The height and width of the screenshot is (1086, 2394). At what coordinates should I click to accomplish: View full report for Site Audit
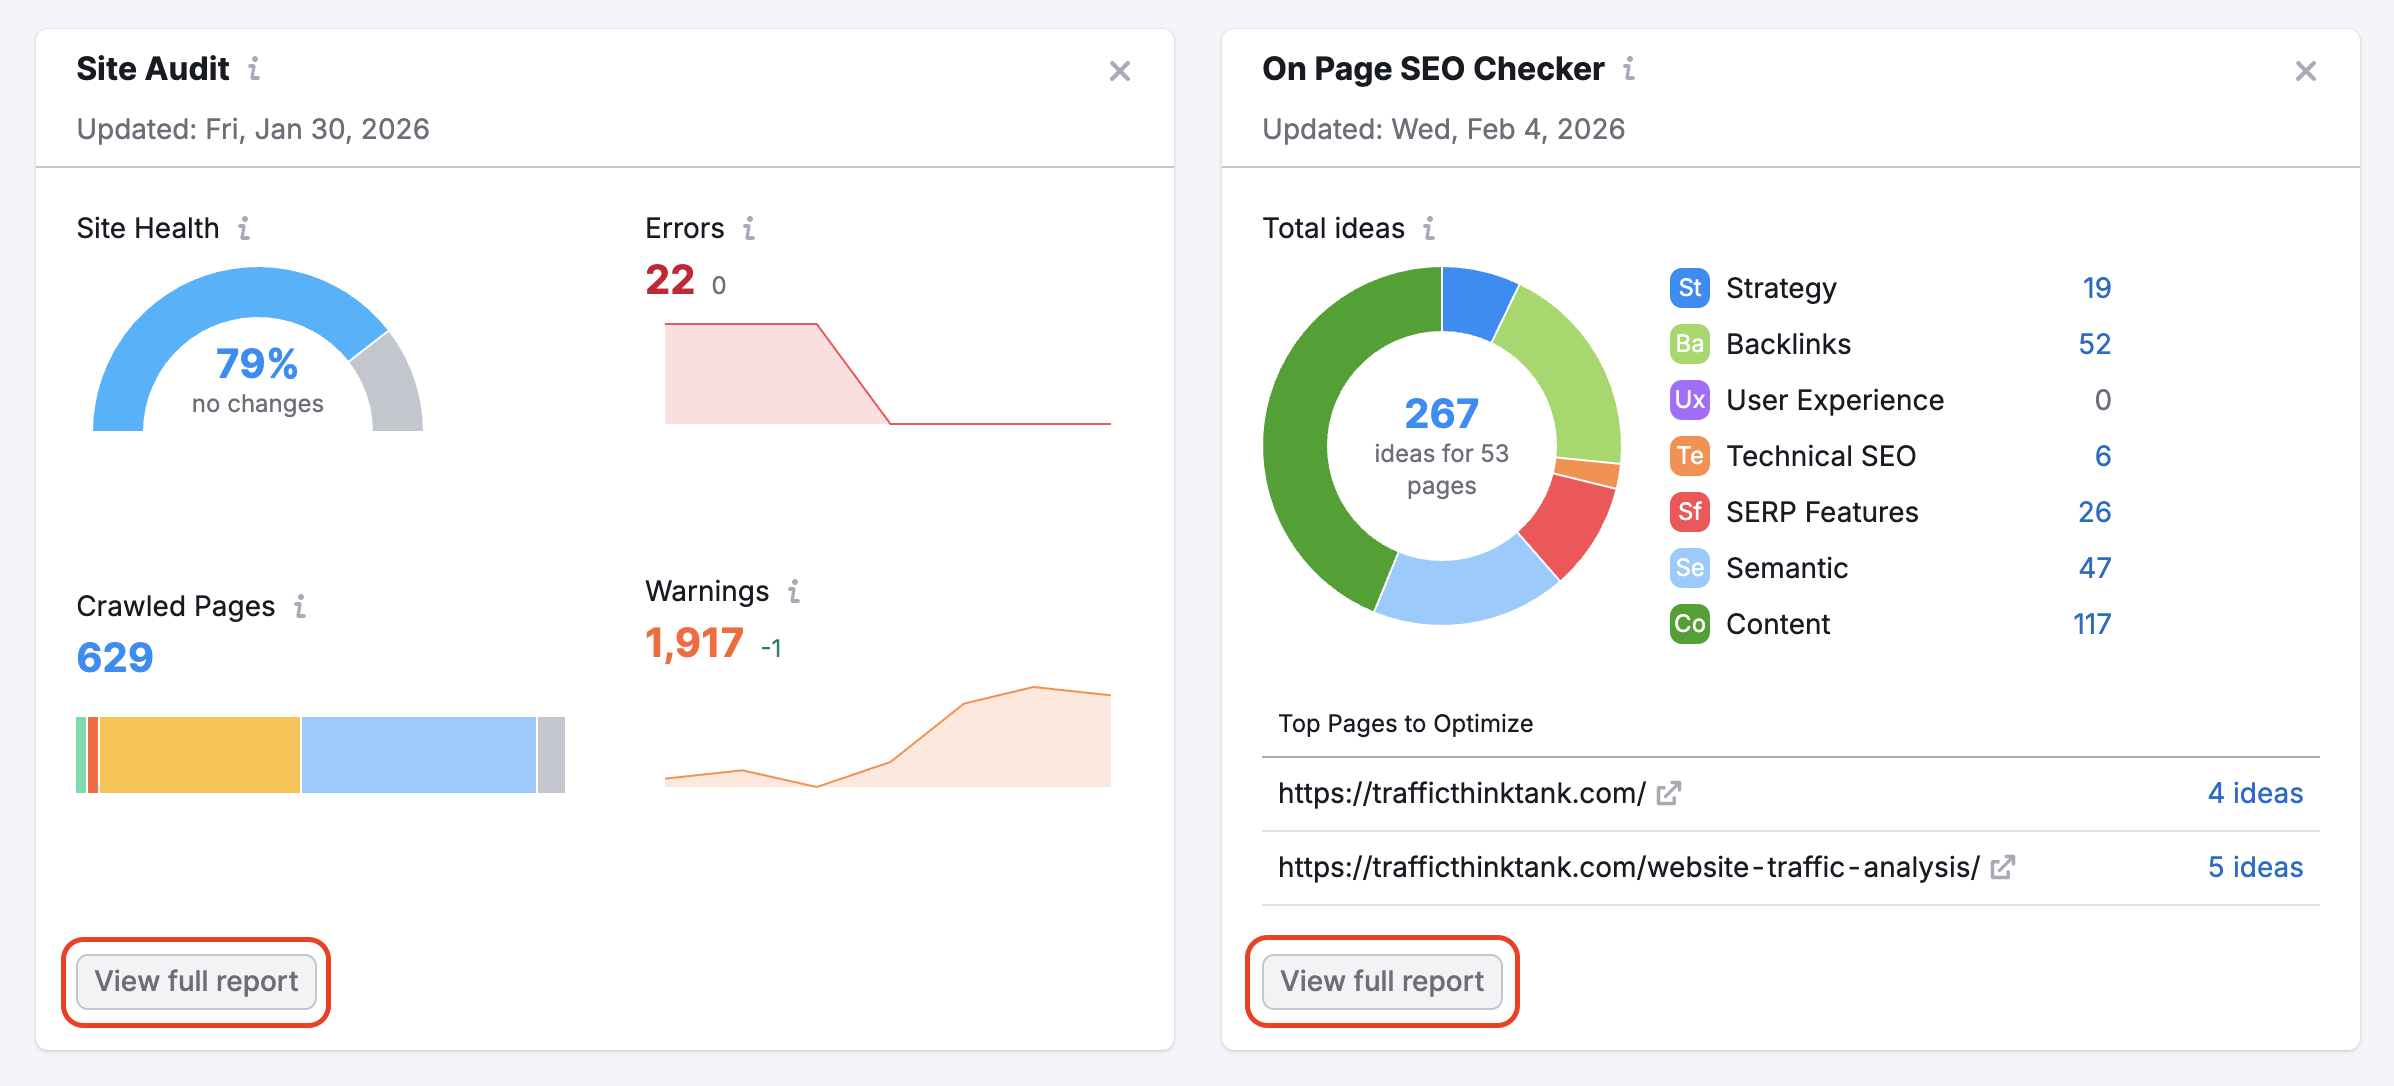(x=196, y=981)
